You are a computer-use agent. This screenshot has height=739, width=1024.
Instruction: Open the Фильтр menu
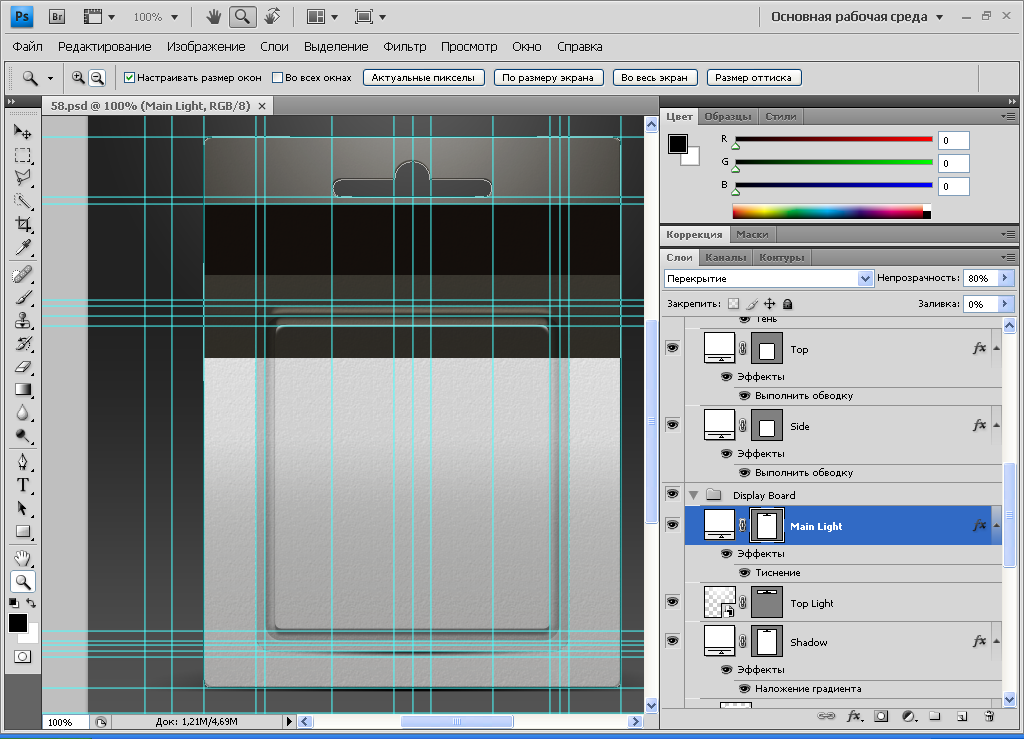coord(405,46)
